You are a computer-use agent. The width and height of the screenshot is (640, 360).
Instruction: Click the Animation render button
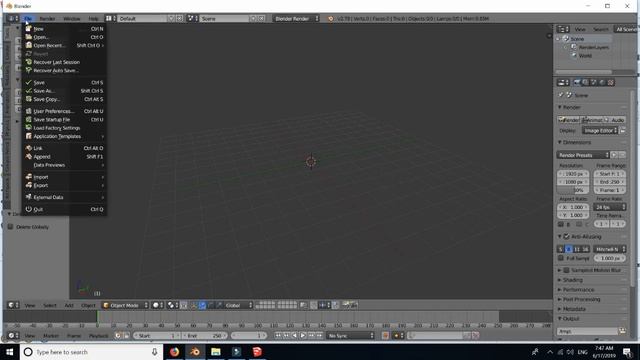591,120
